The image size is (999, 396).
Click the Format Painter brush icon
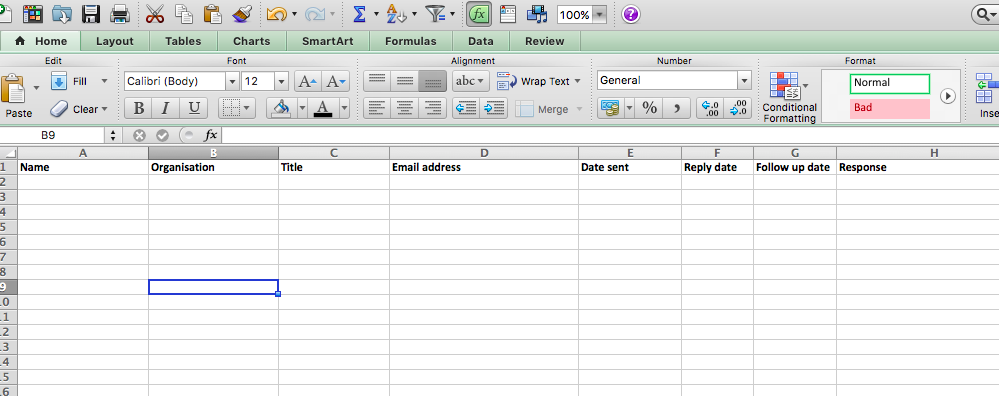241,13
